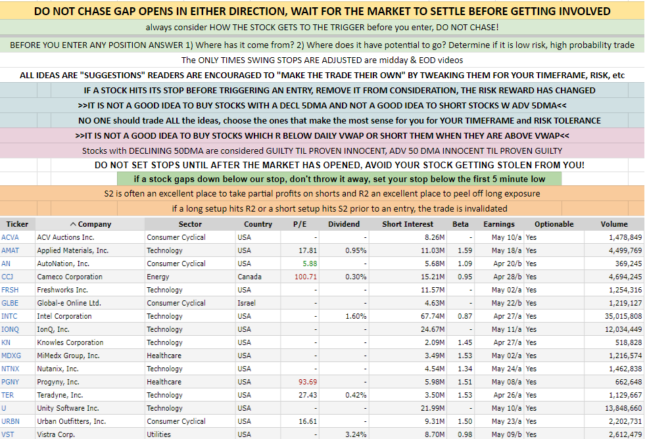Open the URBN ticker link

tap(10, 422)
